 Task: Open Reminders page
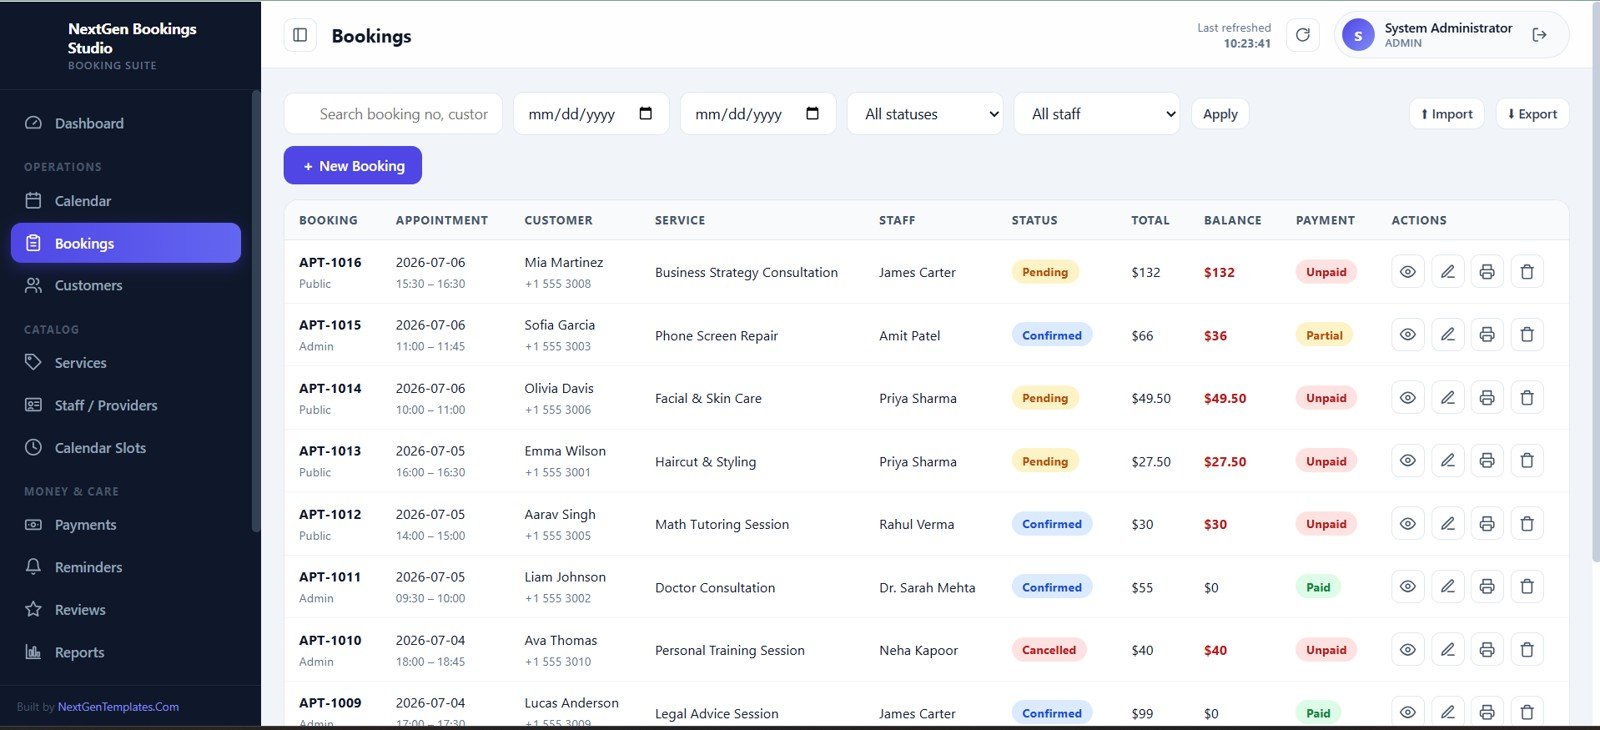coord(126,567)
